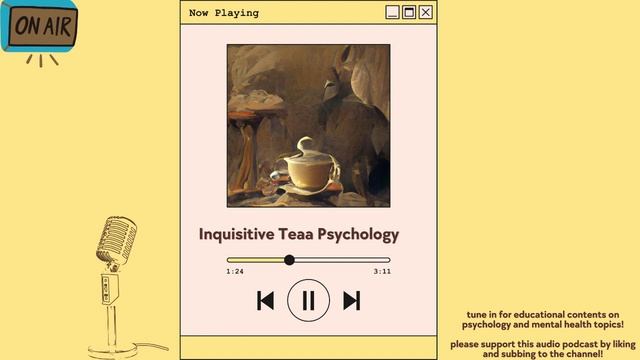This screenshot has height=360, width=640.
Task: Close the Now Playing window
Action: pos(426,12)
